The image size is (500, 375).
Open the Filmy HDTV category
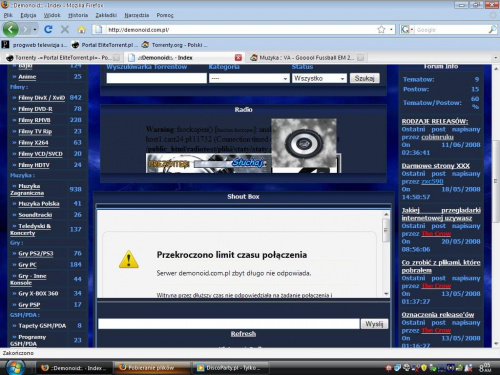(x=34, y=165)
